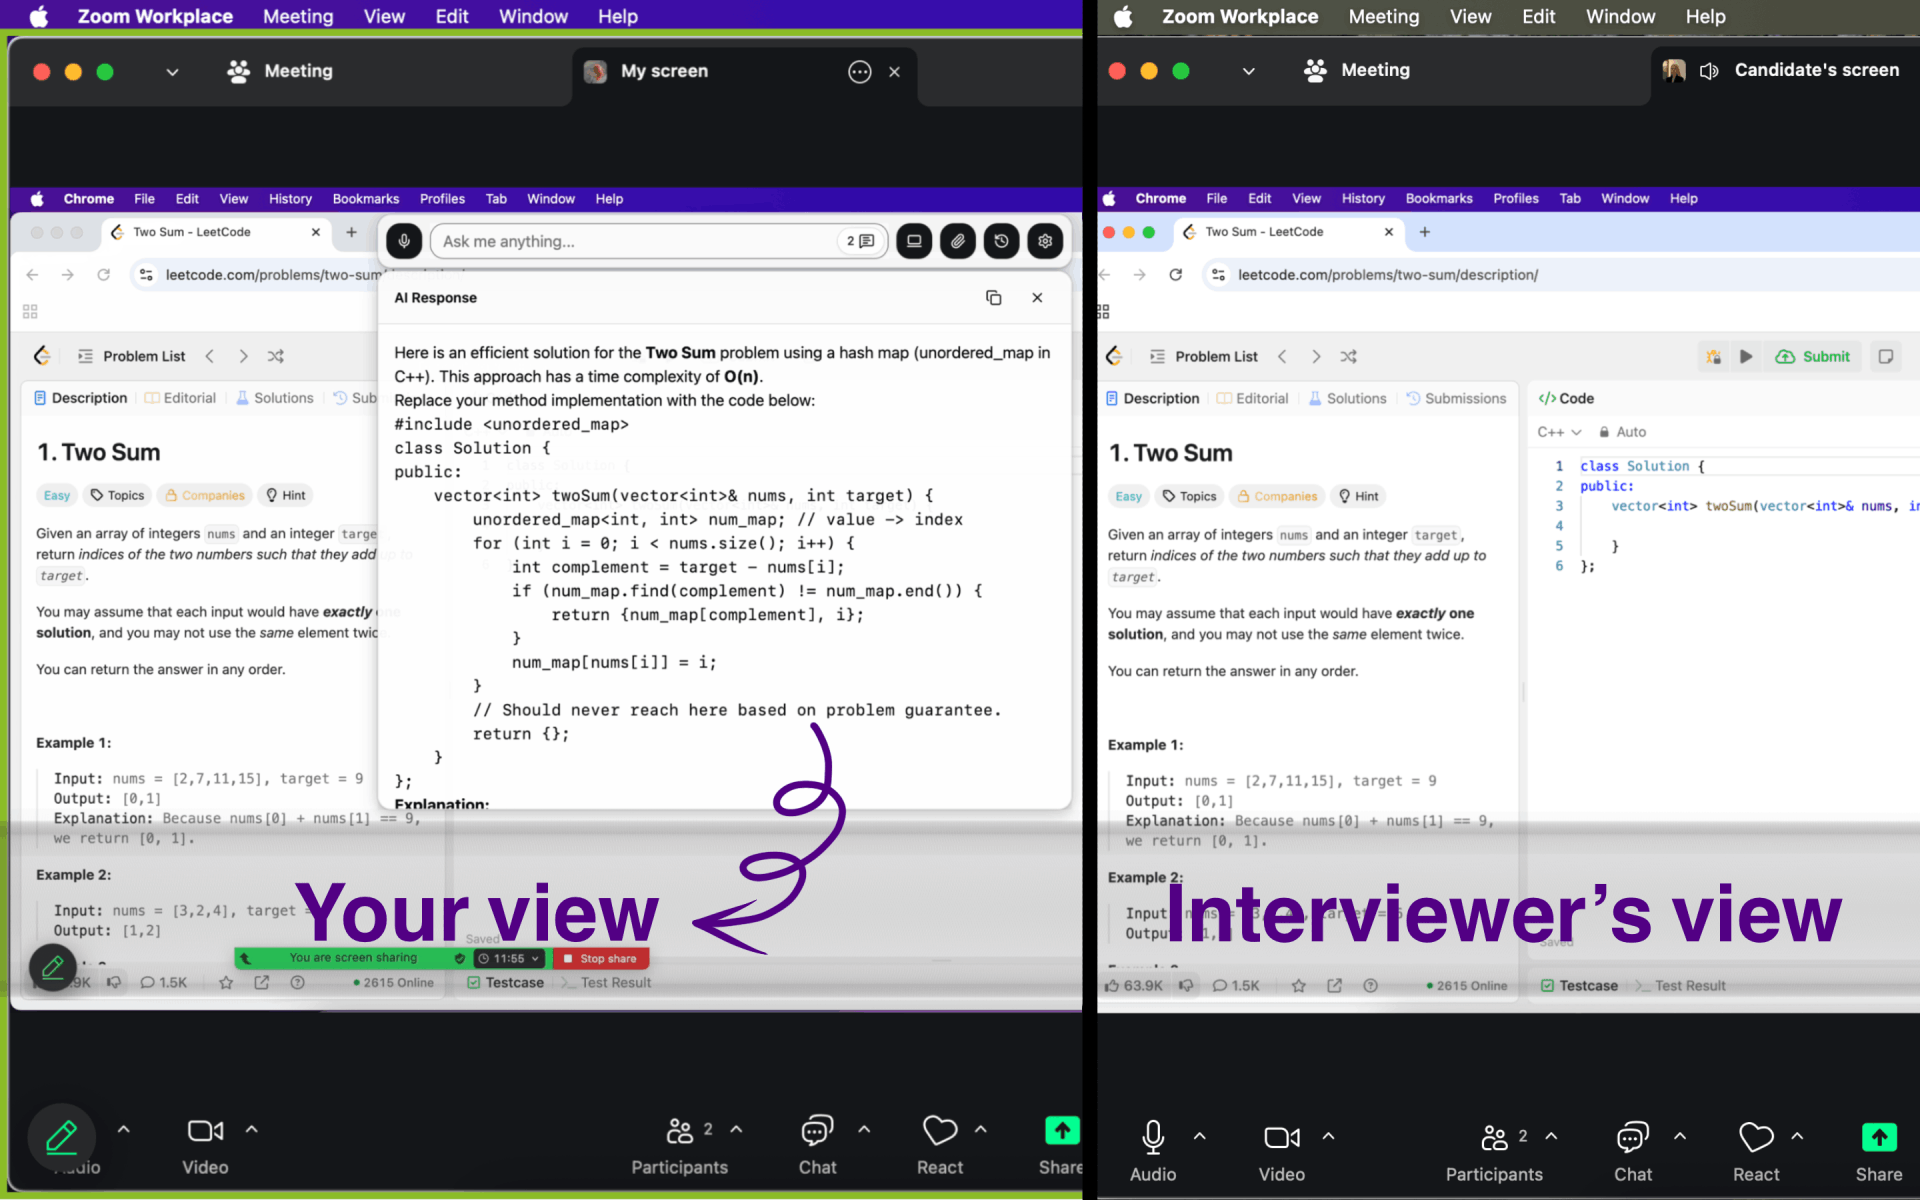Click the debug icon left of Run

point(1713,357)
